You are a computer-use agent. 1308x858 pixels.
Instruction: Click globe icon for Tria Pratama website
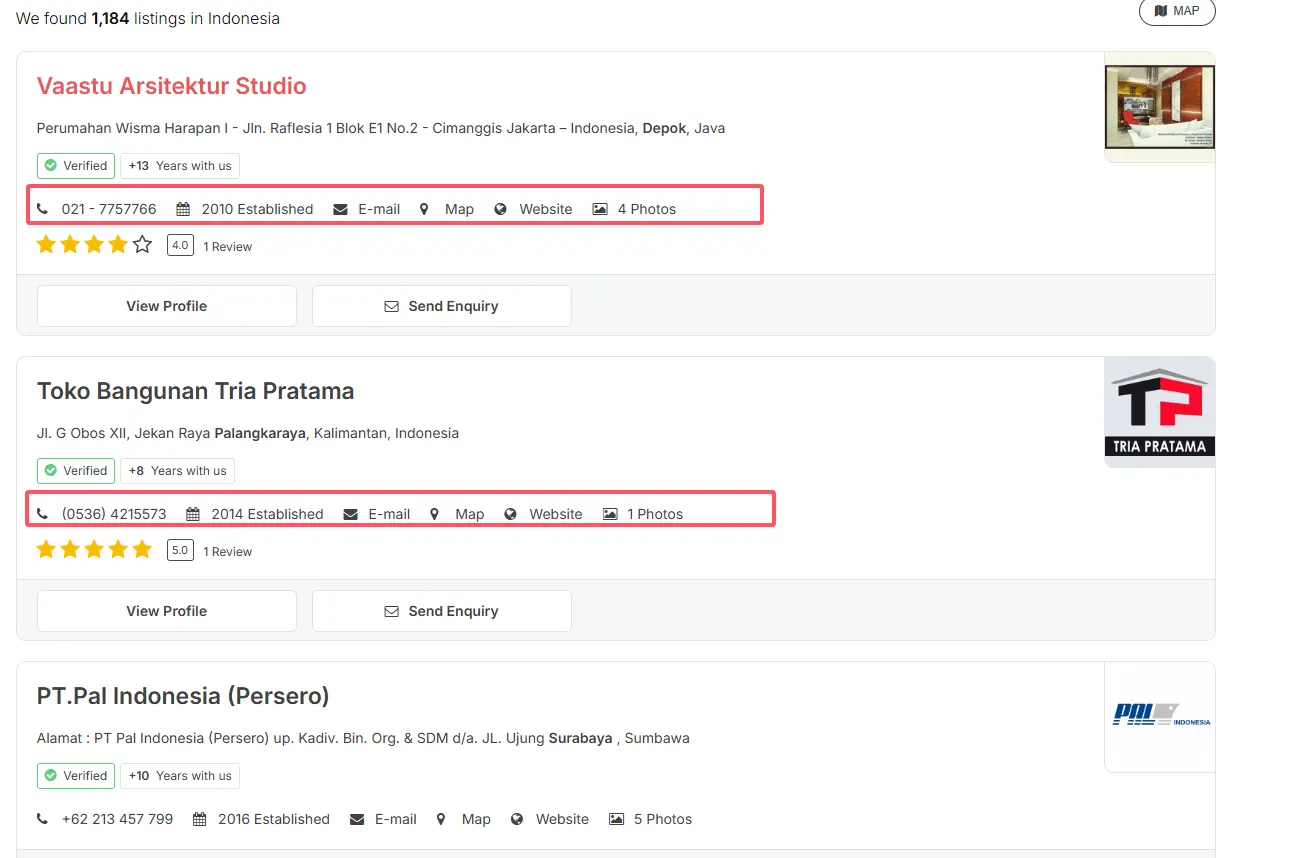[x=511, y=514]
